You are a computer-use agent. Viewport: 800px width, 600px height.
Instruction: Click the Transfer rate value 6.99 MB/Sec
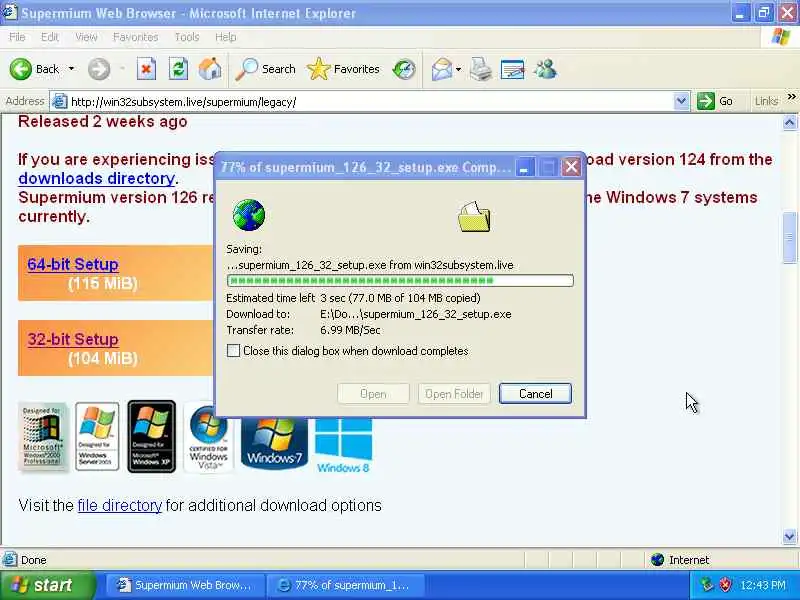pos(350,330)
